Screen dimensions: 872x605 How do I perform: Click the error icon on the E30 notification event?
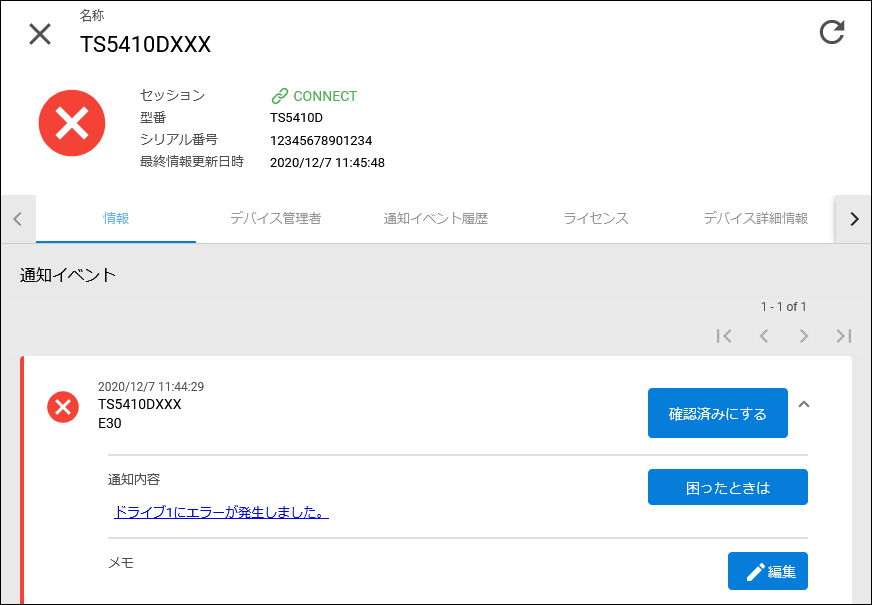pyautogui.click(x=63, y=407)
